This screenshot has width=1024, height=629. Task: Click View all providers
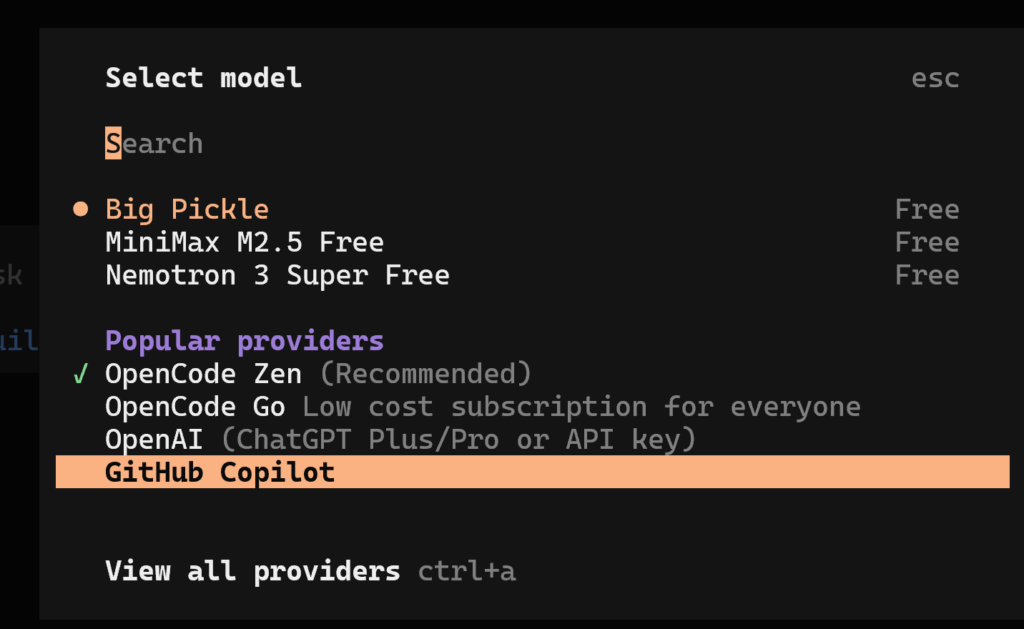tap(252, 571)
